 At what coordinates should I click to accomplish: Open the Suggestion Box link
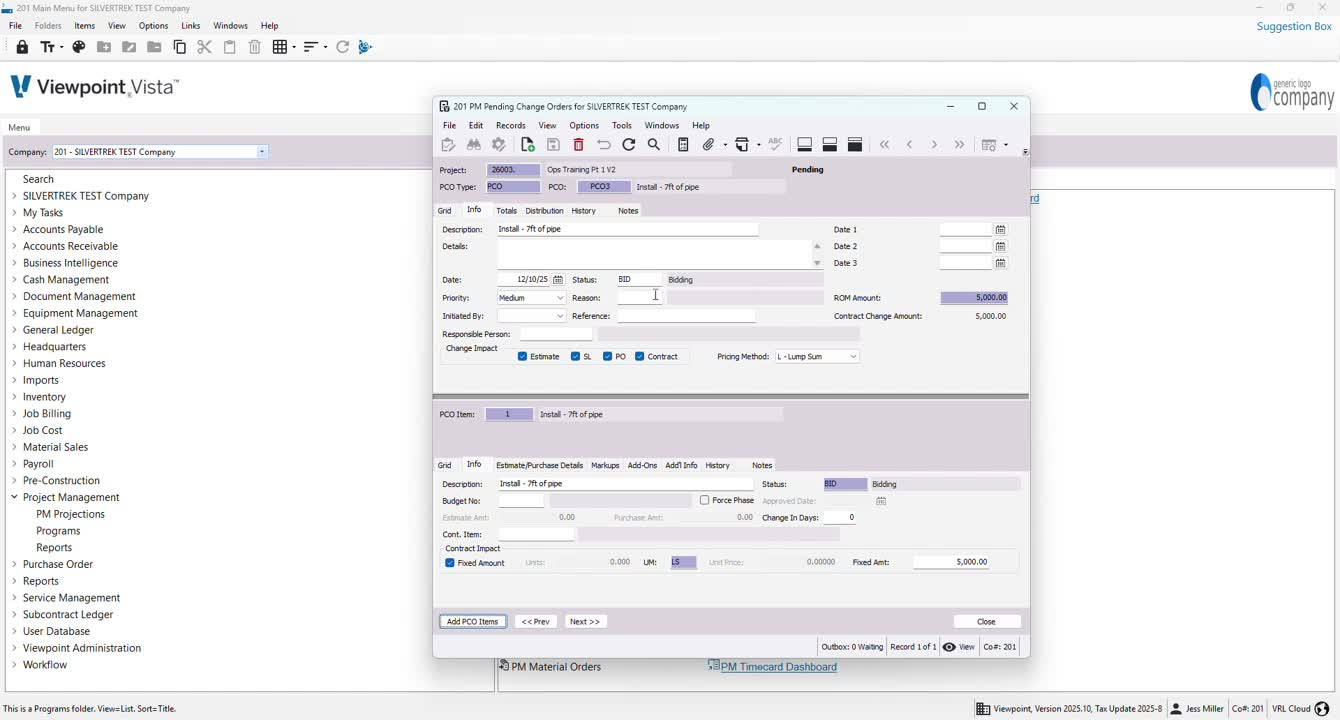(1294, 26)
